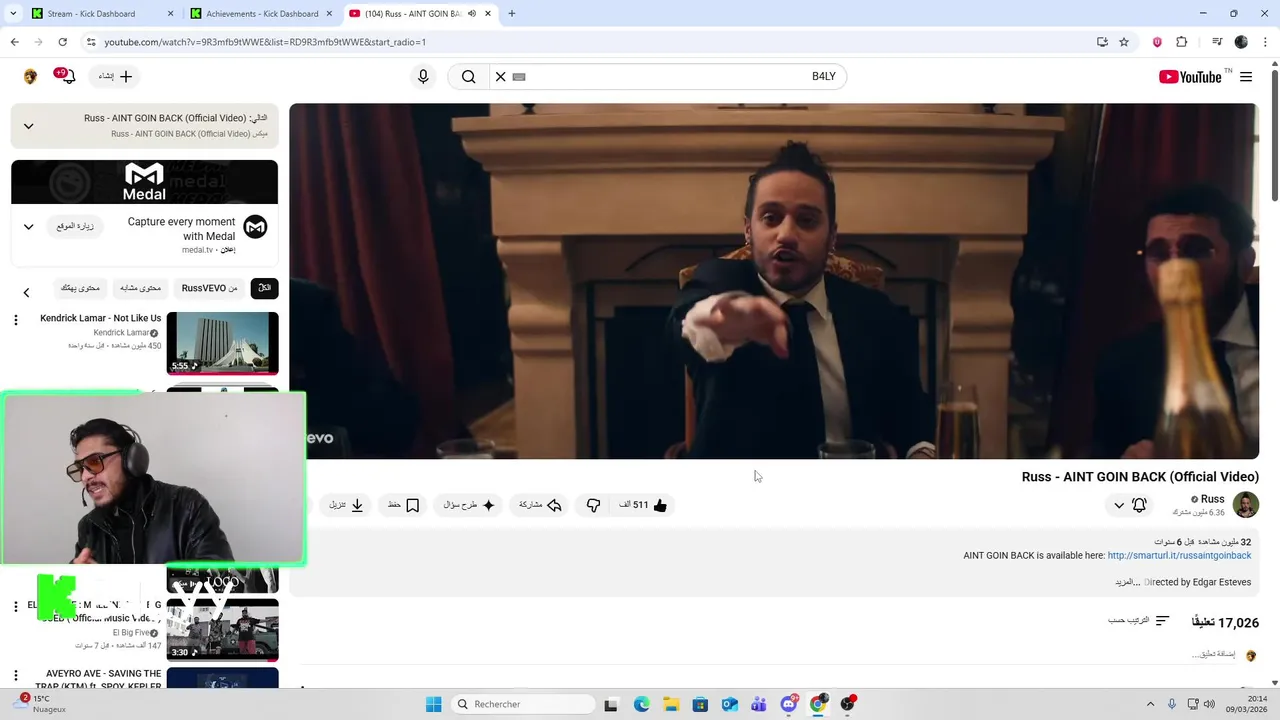Bookmark this page with the star
The height and width of the screenshot is (720, 1280).
tap(1124, 42)
